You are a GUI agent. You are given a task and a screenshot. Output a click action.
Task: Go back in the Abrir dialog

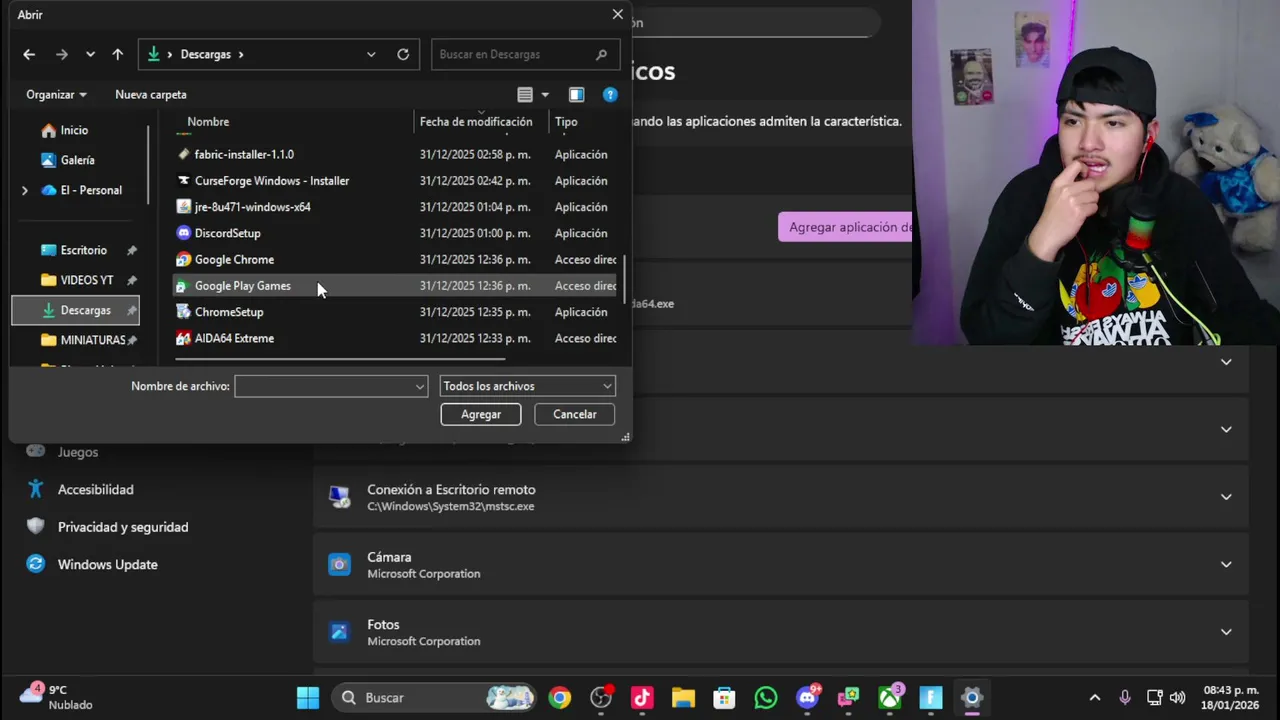pyautogui.click(x=29, y=54)
